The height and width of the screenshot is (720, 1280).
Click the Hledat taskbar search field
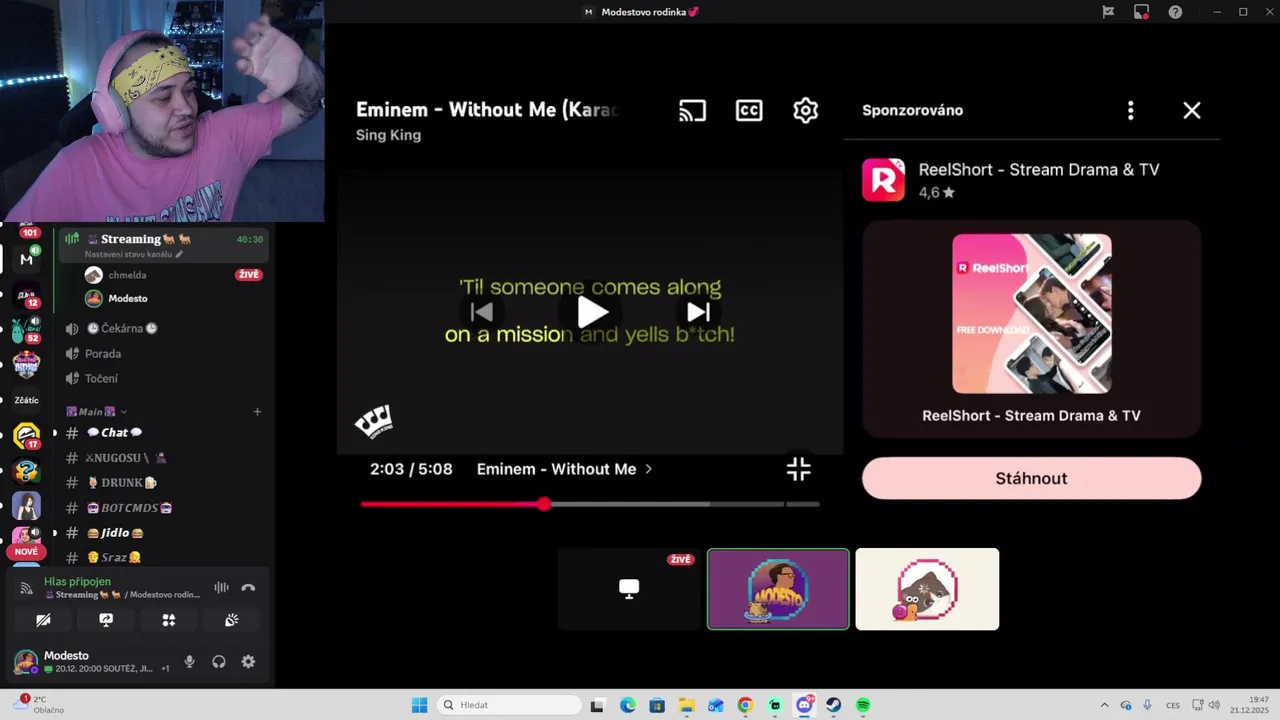point(508,705)
